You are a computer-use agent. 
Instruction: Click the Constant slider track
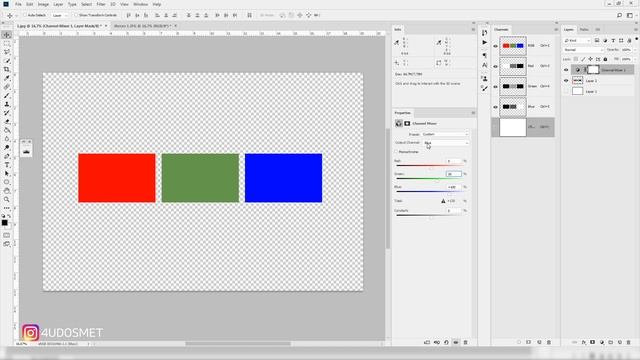[x=429, y=216]
